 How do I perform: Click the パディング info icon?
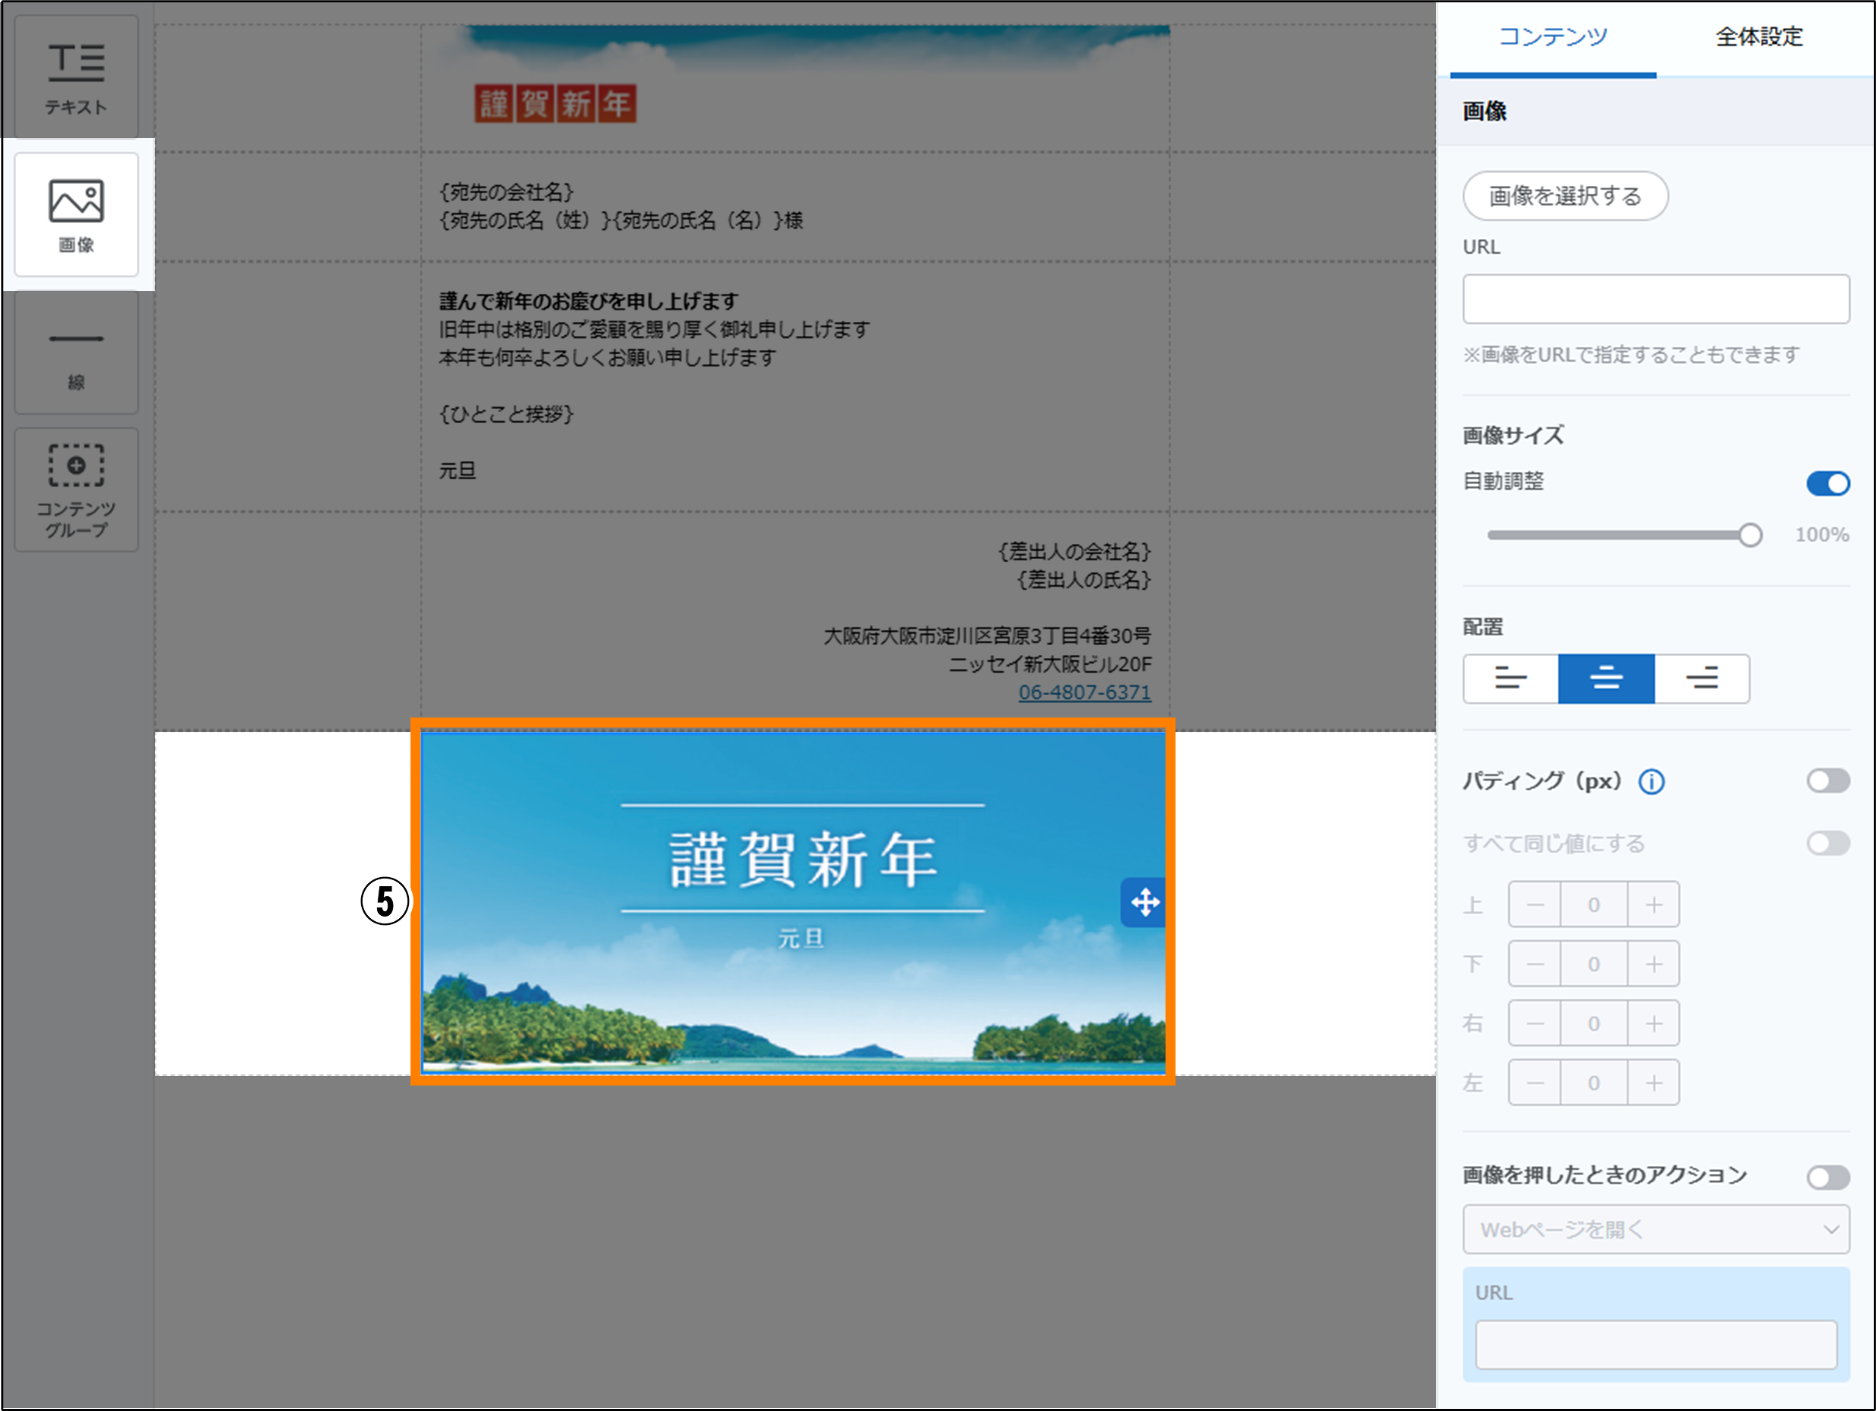[1651, 782]
